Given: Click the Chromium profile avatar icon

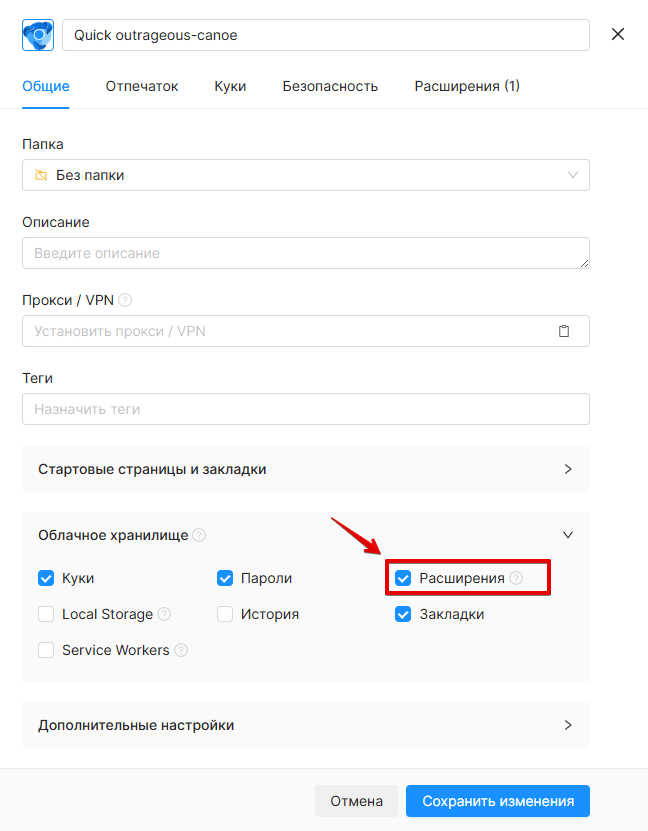Looking at the screenshot, I should point(38,35).
